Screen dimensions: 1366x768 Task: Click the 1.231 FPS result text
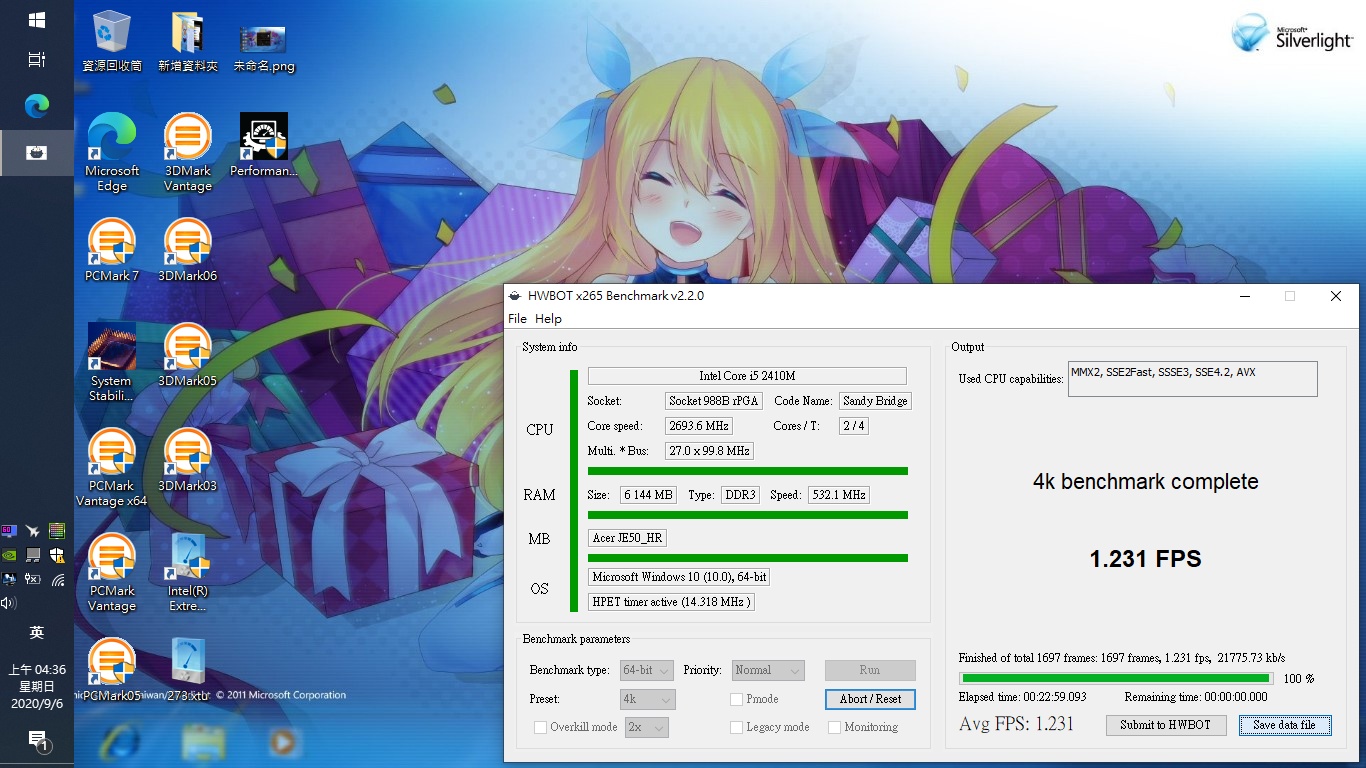1145,559
